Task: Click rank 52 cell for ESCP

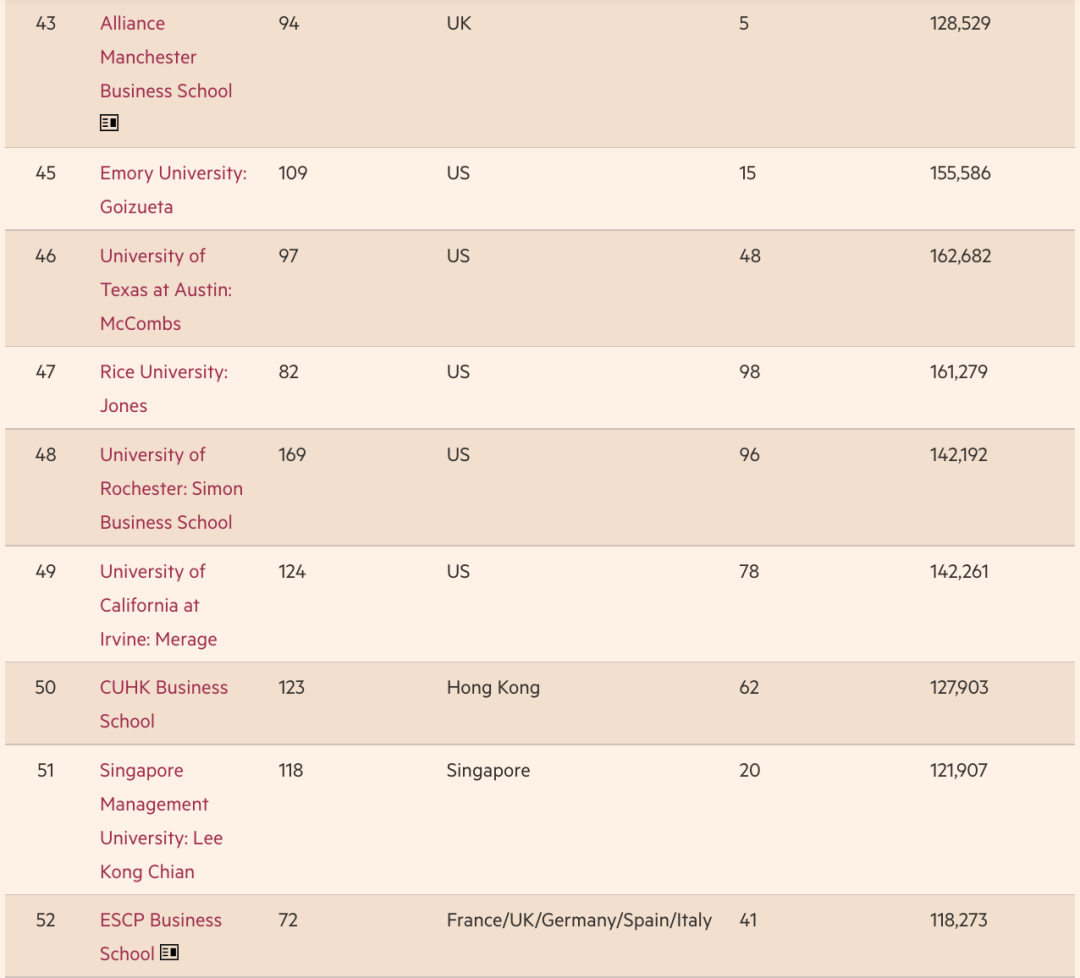Action: (45, 920)
